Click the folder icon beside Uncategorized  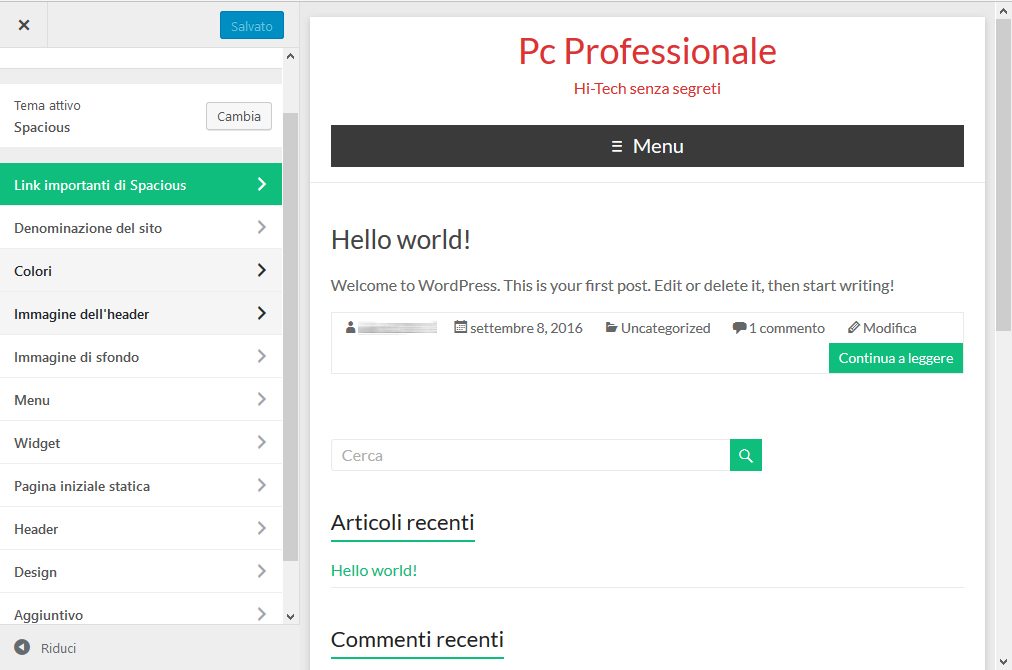coord(610,327)
